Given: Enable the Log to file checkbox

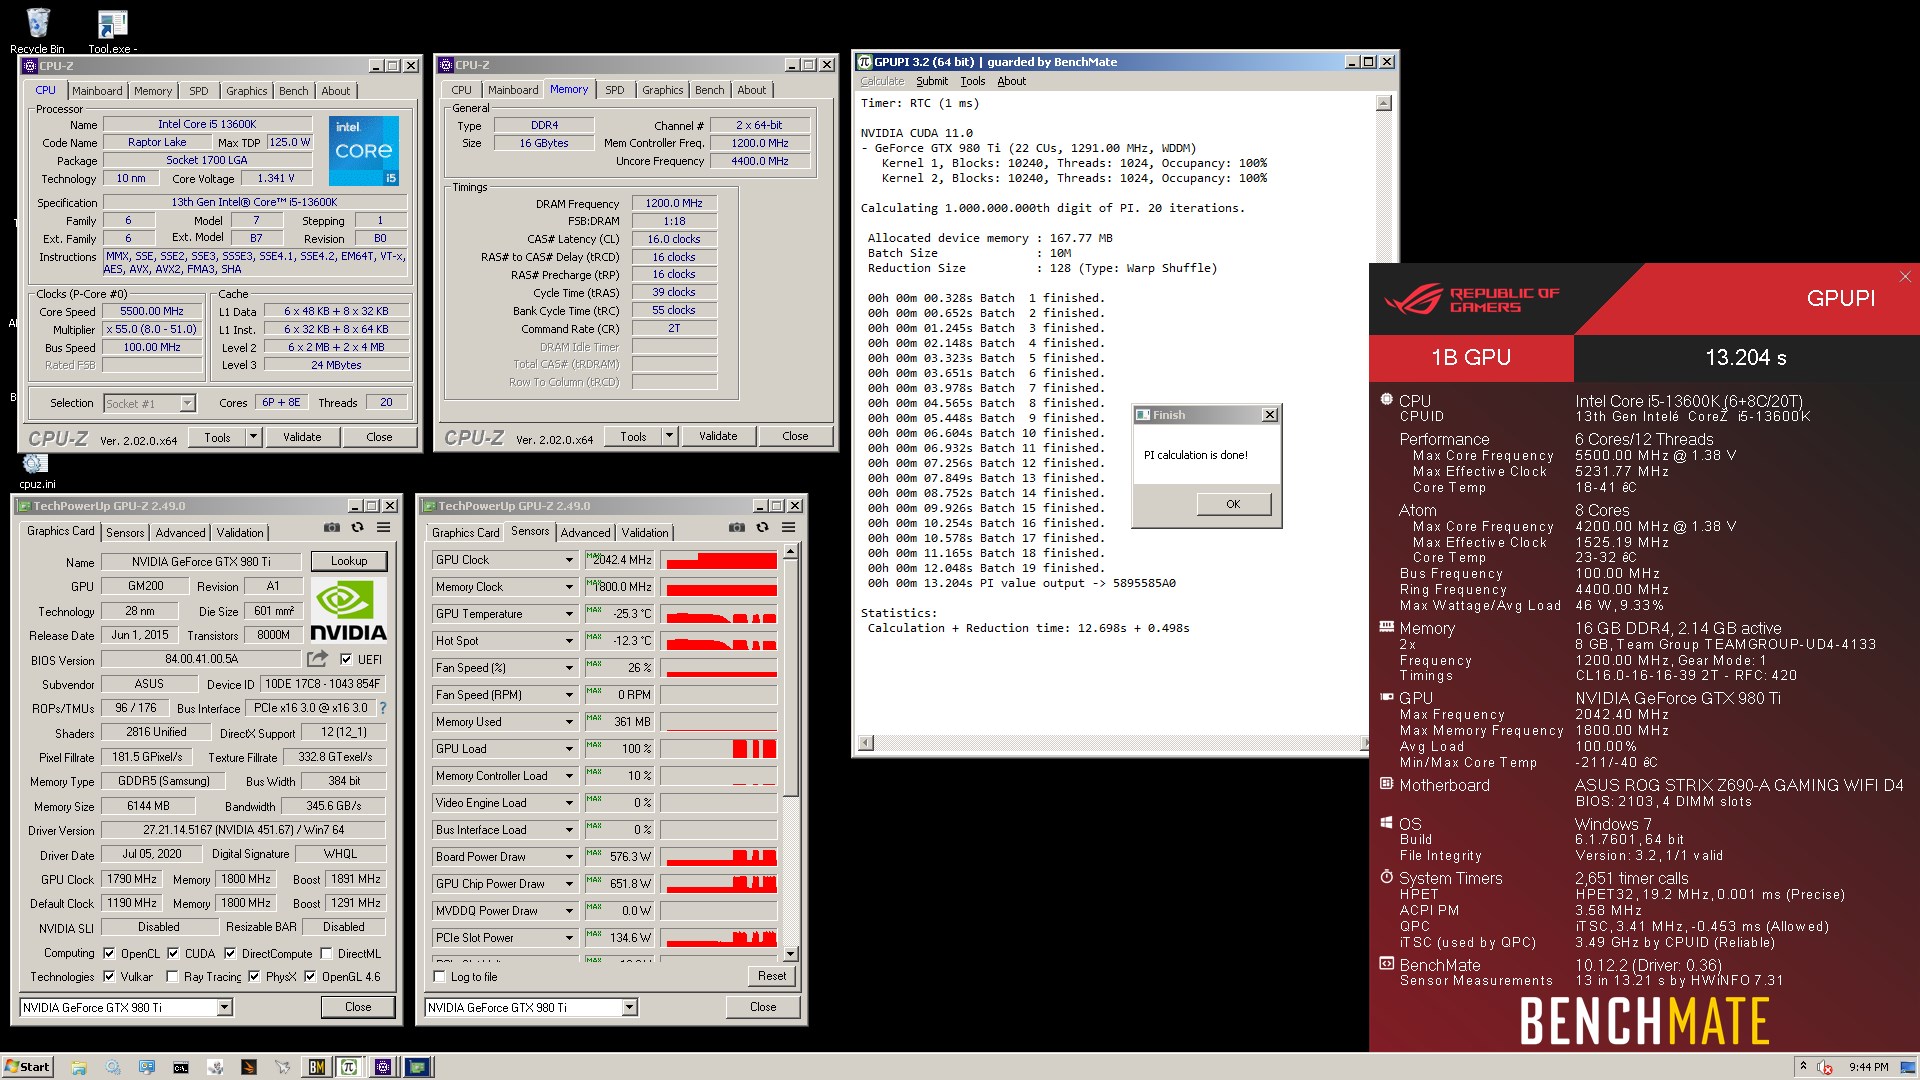Looking at the screenshot, I should pos(439,977).
